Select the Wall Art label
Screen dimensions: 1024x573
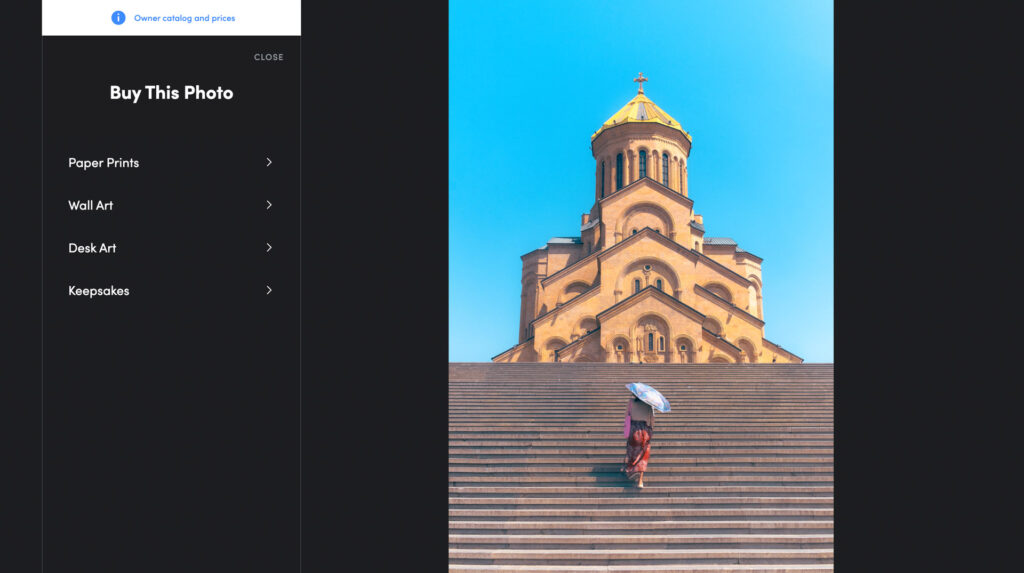click(91, 205)
